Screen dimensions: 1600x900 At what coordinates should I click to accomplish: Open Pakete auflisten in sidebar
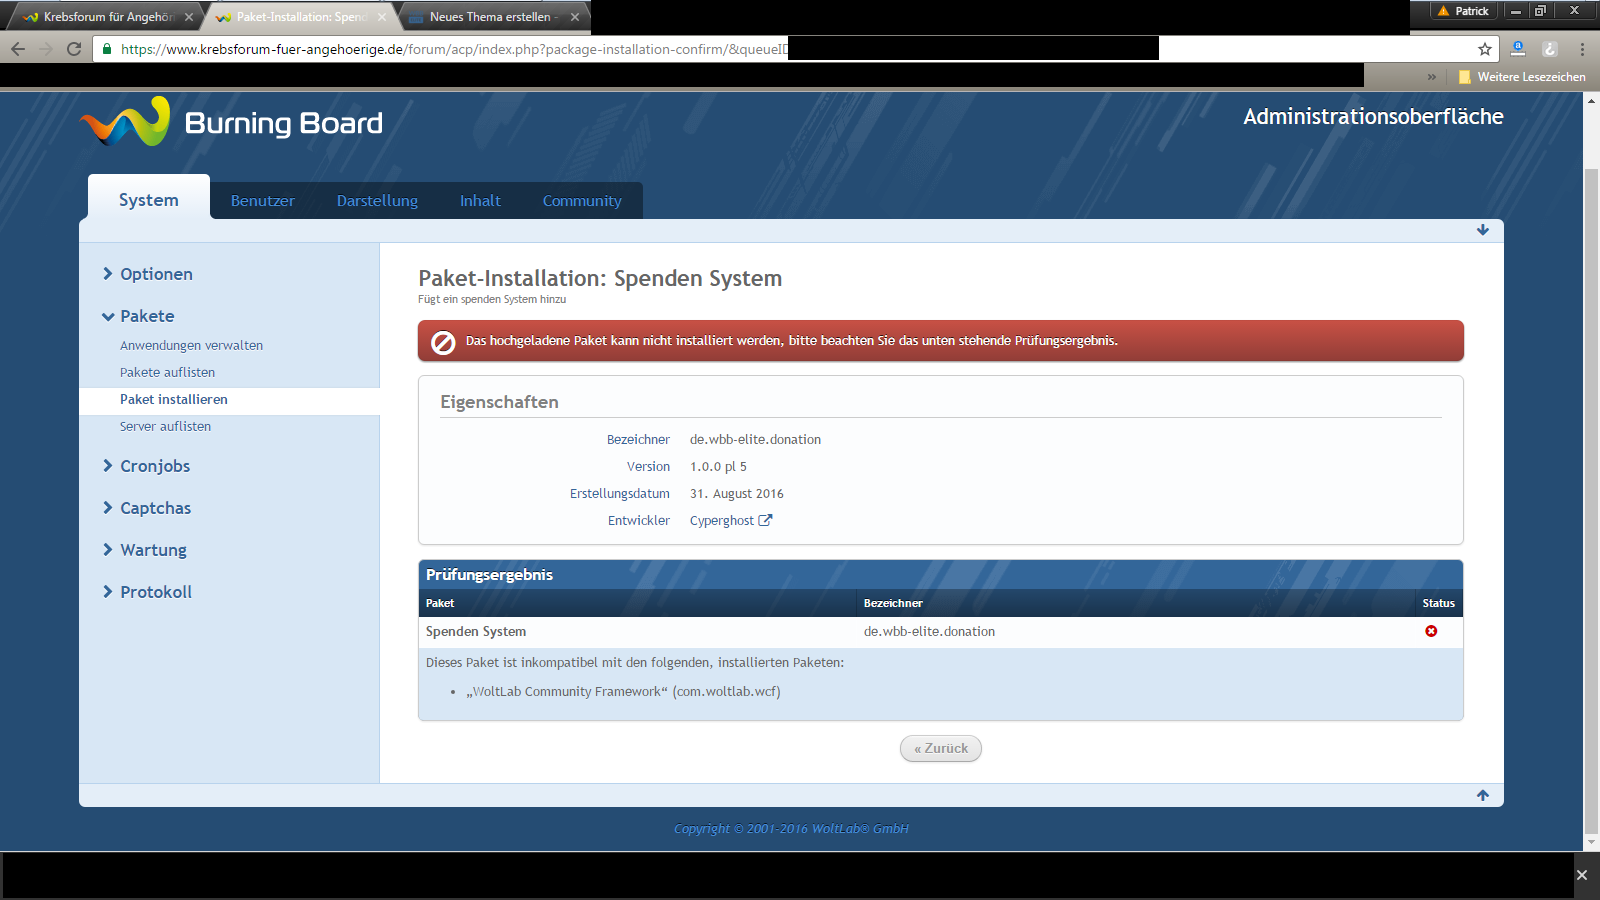[167, 372]
